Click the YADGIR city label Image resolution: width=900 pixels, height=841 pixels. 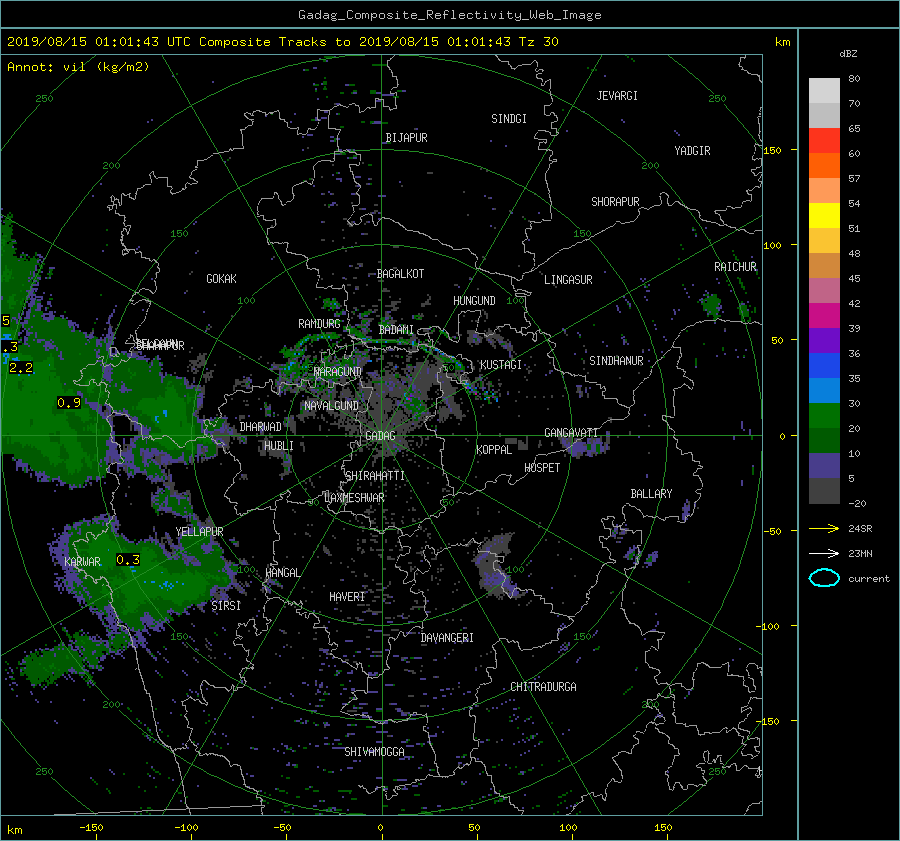pyautogui.click(x=692, y=151)
